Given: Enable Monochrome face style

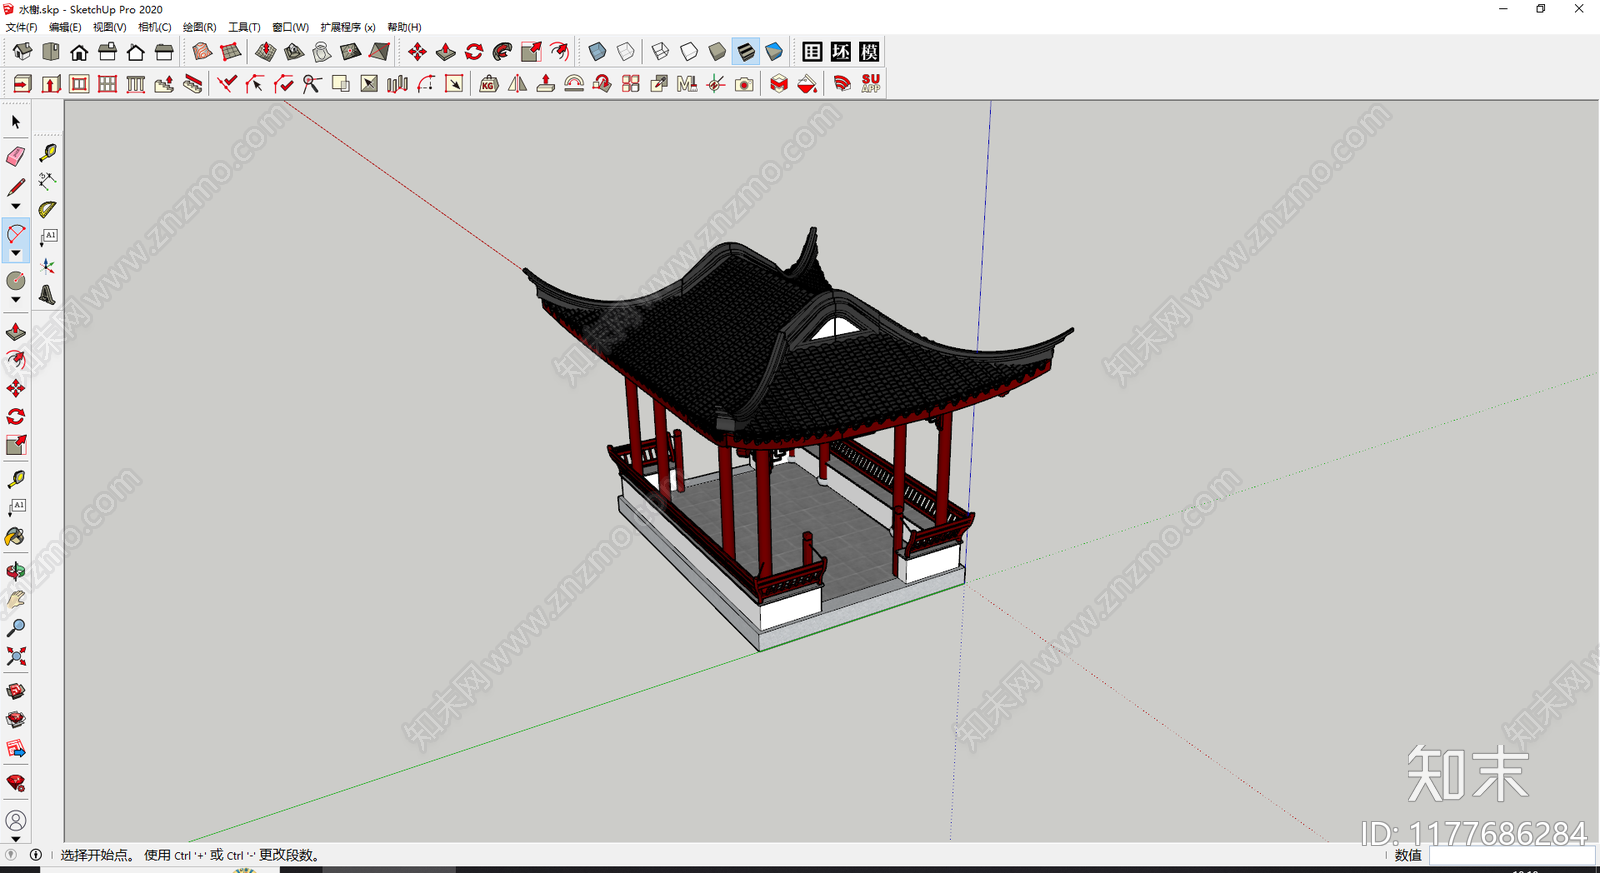Looking at the screenshot, I should click(774, 52).
